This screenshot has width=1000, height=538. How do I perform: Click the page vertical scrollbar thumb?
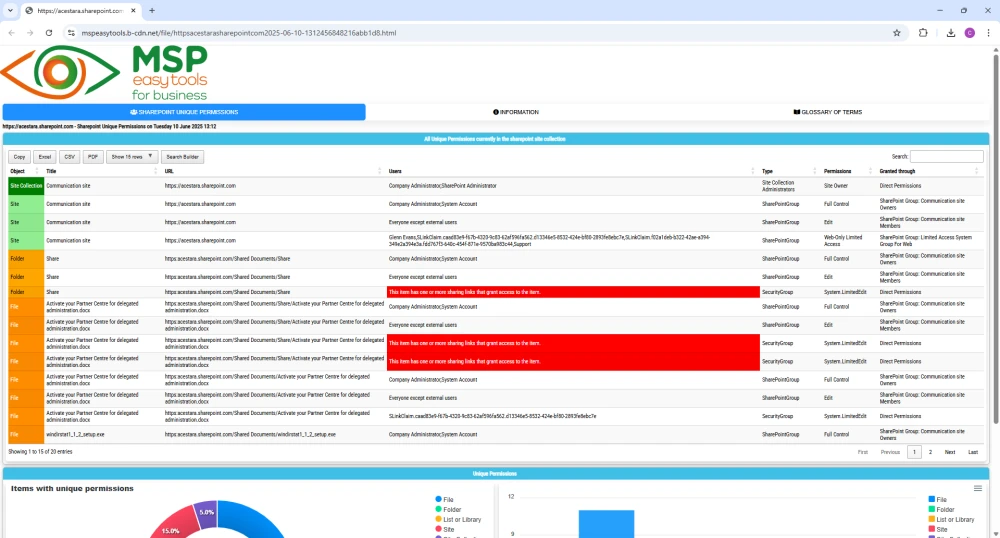(996, 239)
